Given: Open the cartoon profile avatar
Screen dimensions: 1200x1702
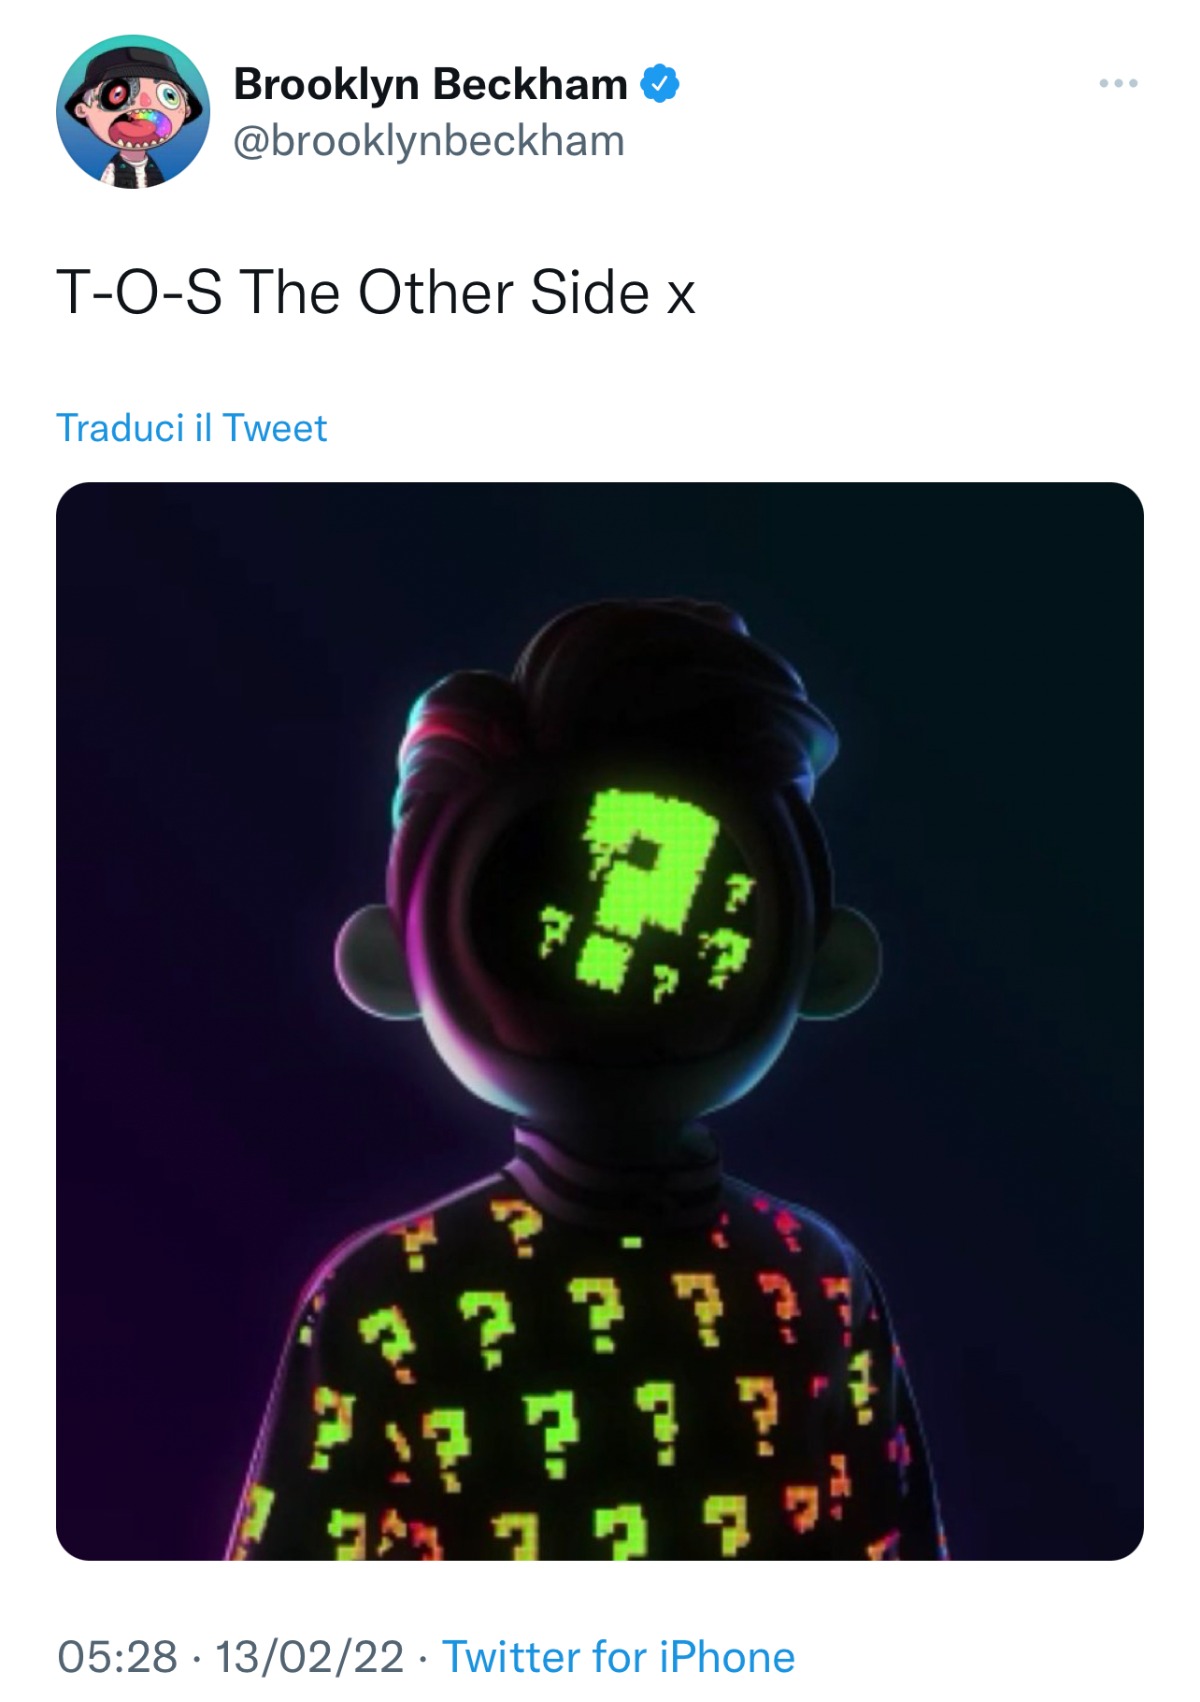Looking at the screenshot, I should point(133,112).
